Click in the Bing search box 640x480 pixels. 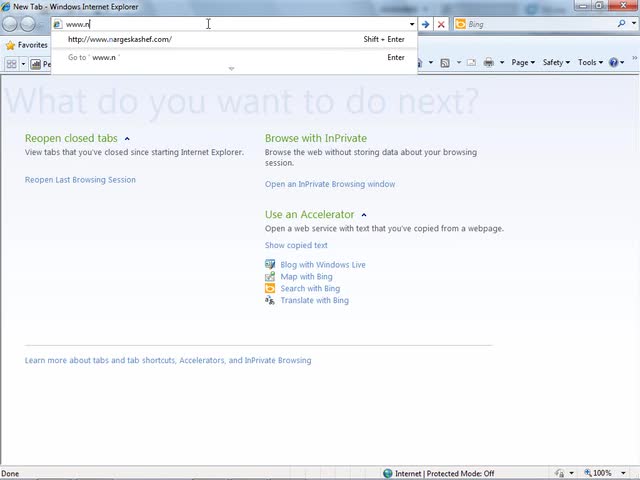(541, 24)
